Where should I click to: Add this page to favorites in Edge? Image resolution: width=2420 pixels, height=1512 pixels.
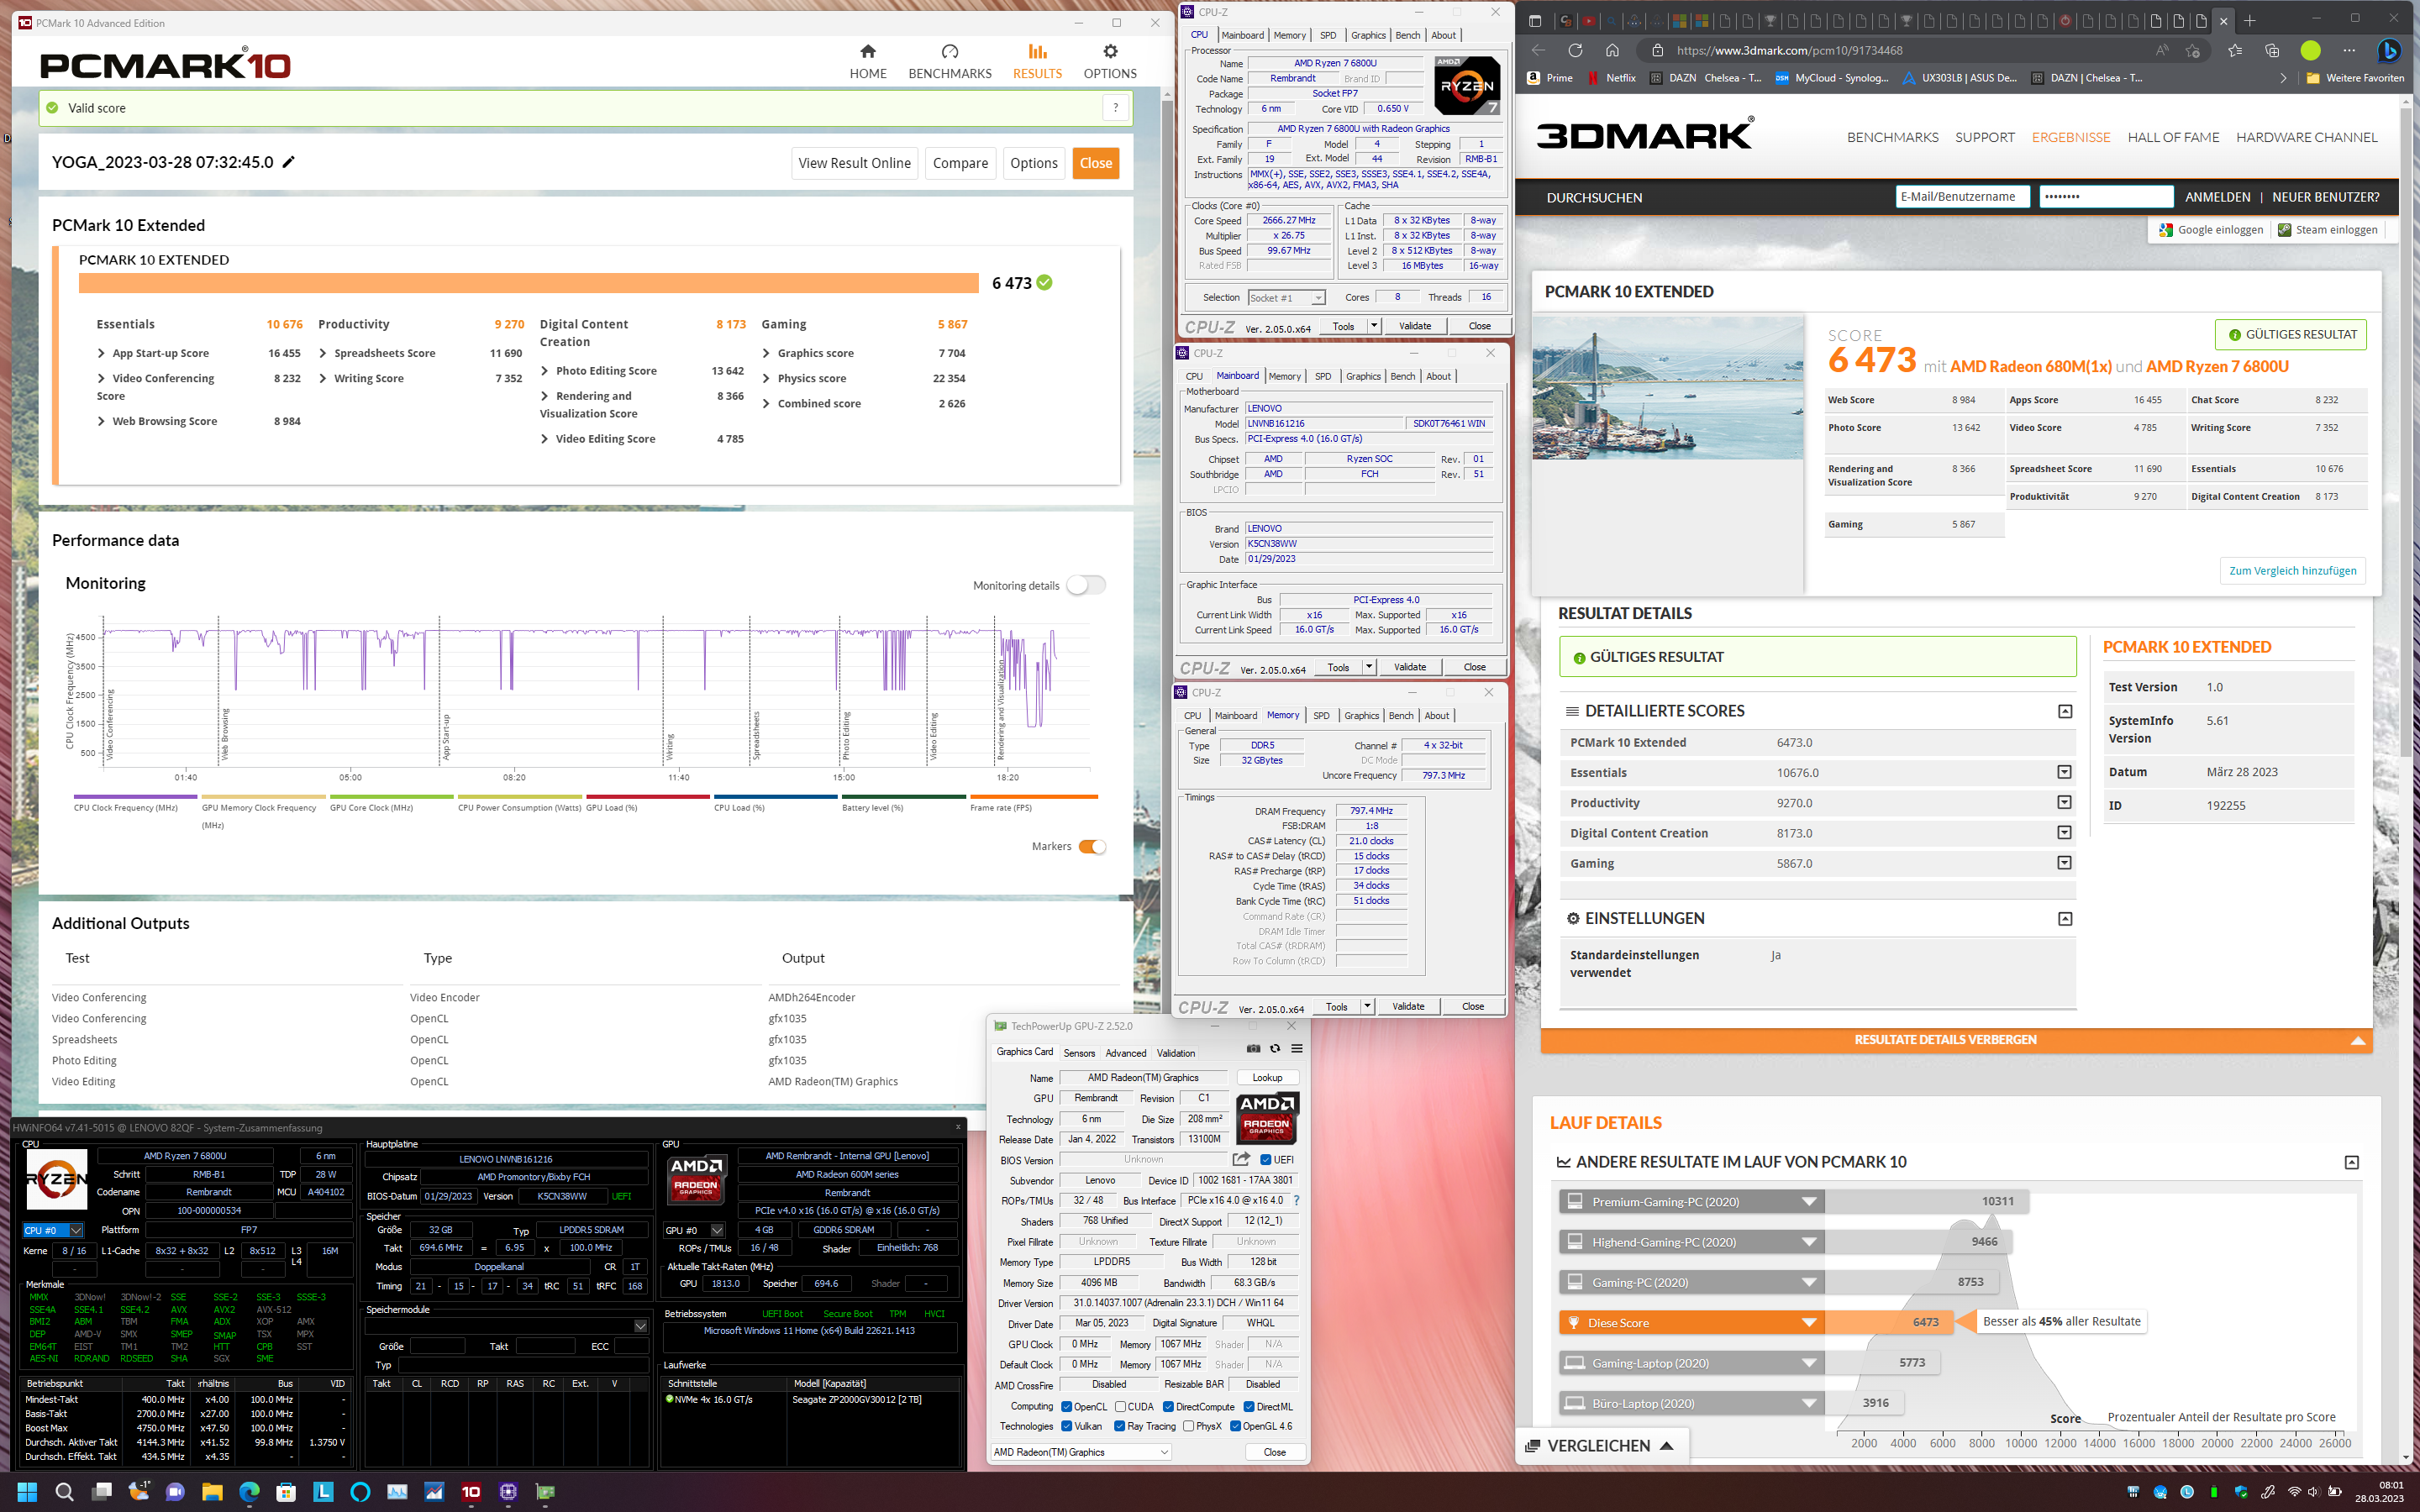point(2193,50)
